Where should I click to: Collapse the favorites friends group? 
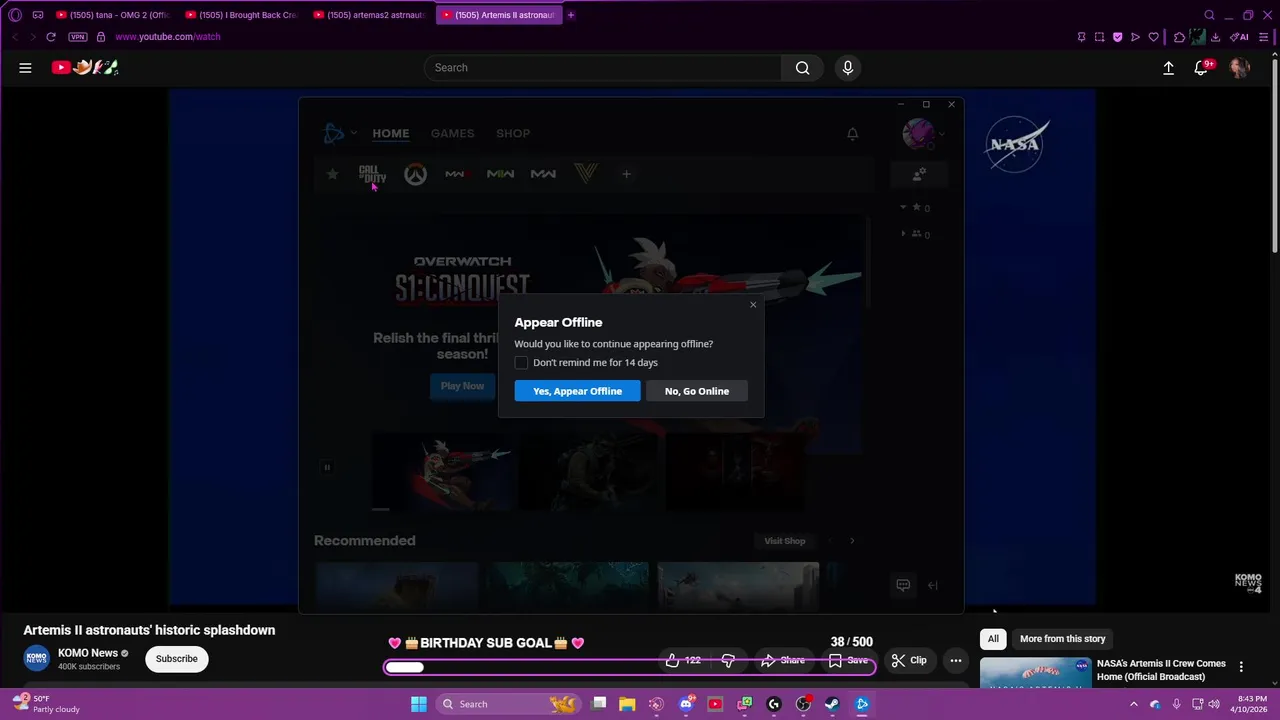[x=903, y=207]
